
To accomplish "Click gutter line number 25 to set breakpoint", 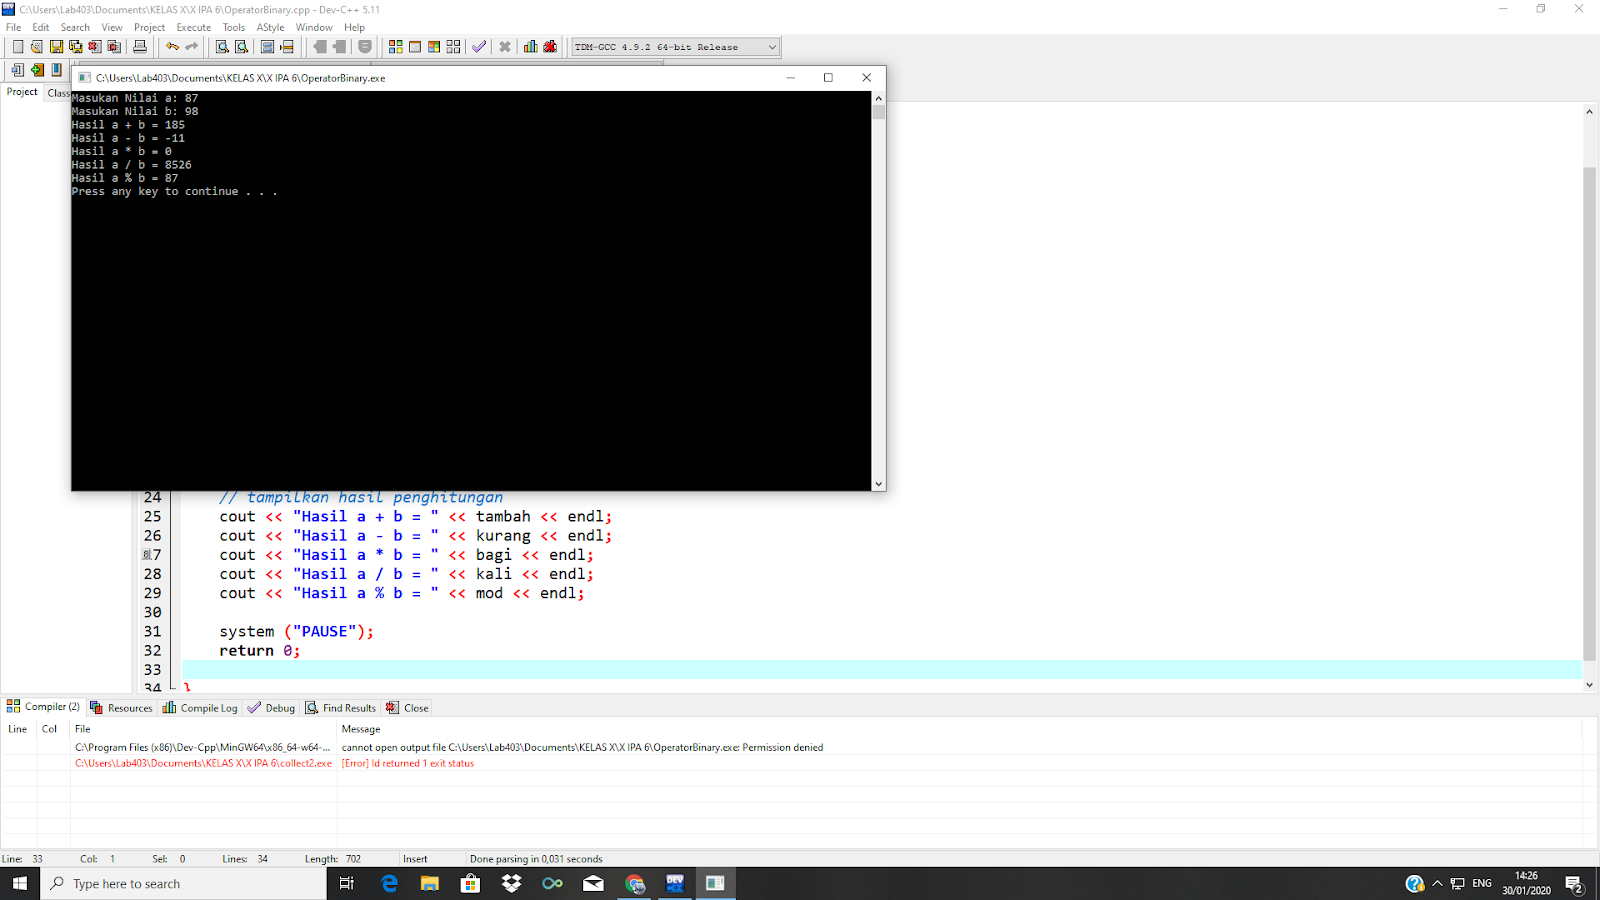I will [x=152, y=517].
